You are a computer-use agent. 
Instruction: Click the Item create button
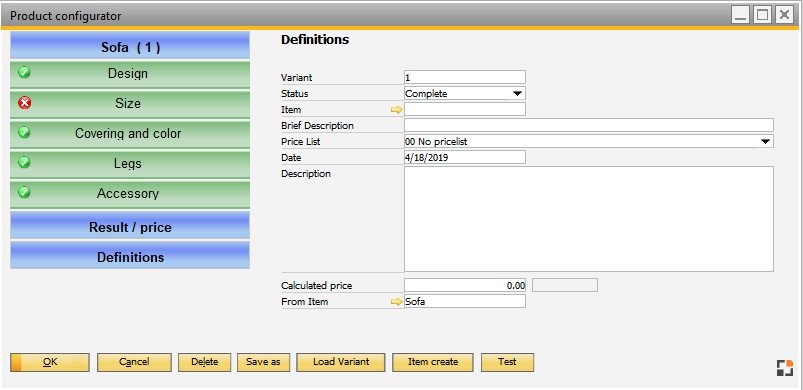tap(433, 362)
